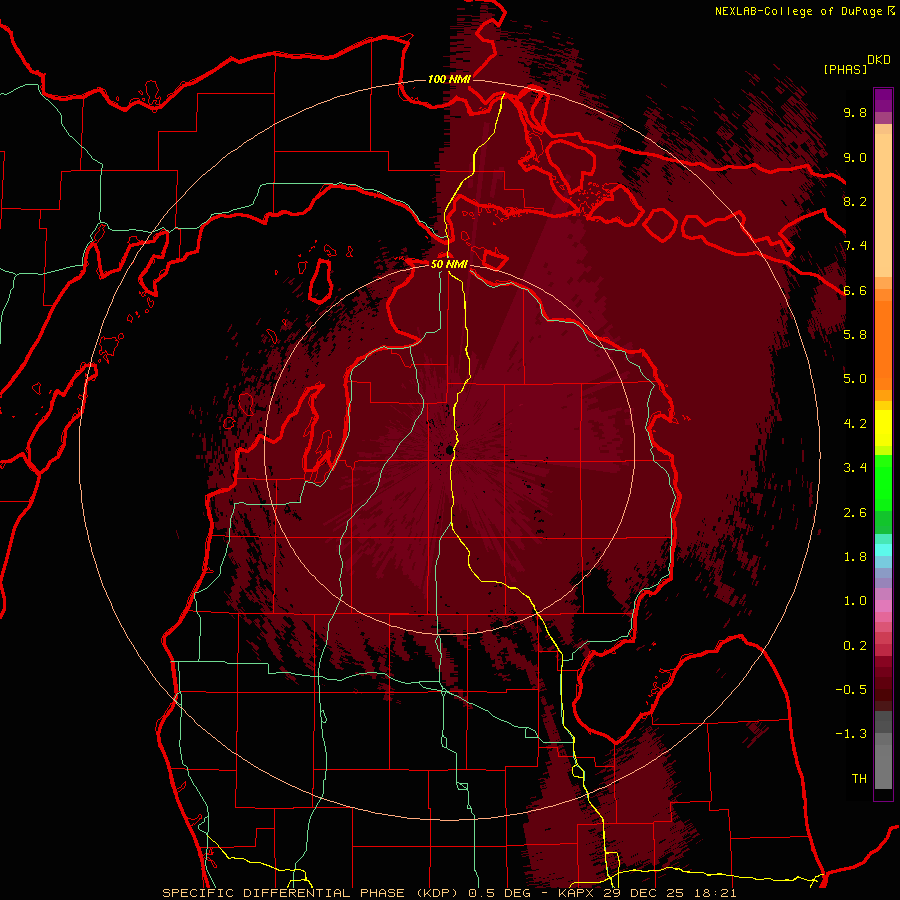
Task: Click the 9.0 legend value
Action: (x=855, y=157)
